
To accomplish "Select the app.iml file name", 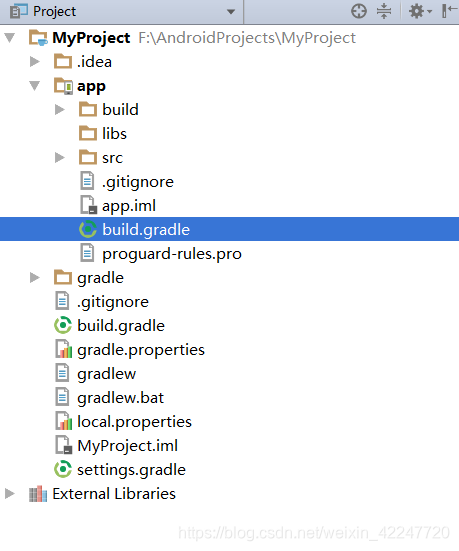I will tap(129, 206).
